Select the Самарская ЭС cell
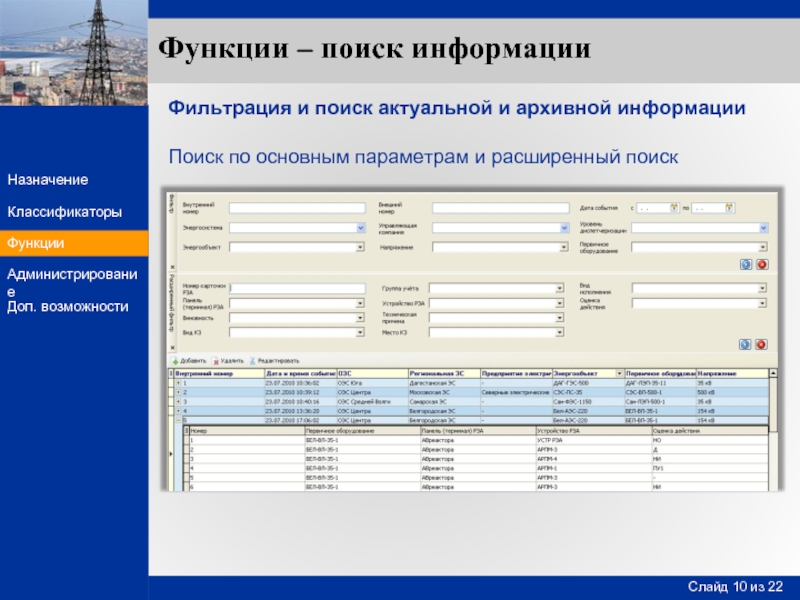The image size is (800, 600). pyautogui.click(x=444, y=402)
